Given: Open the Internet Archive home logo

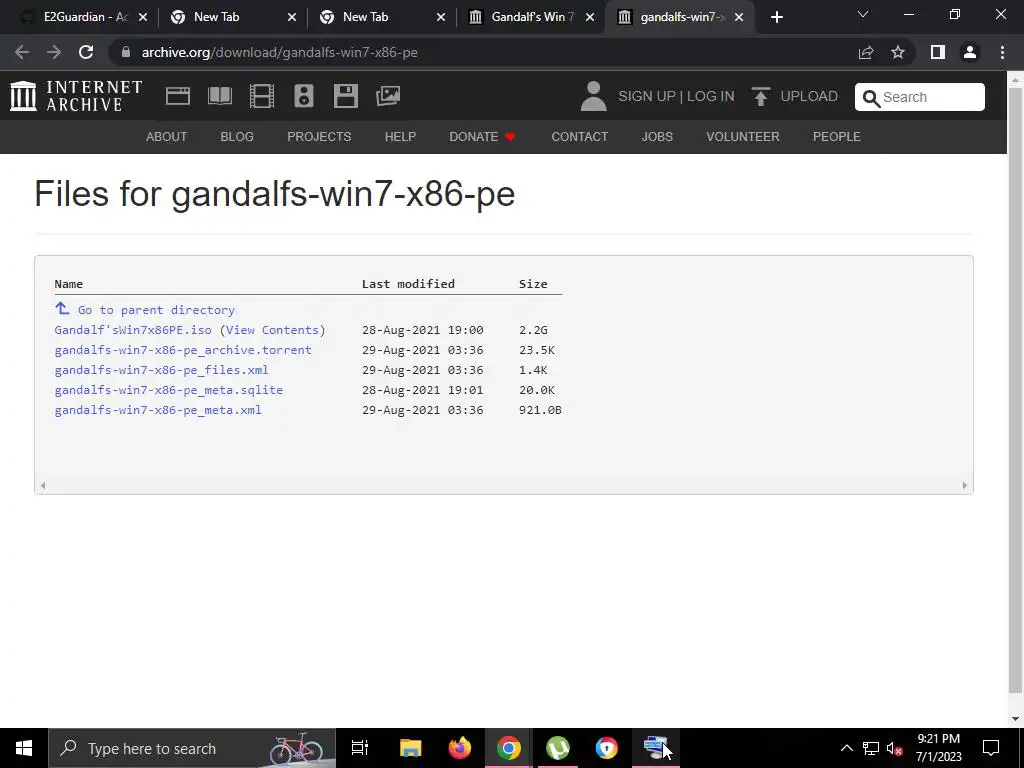Looking at the screenshot, I should coord(76,96).
